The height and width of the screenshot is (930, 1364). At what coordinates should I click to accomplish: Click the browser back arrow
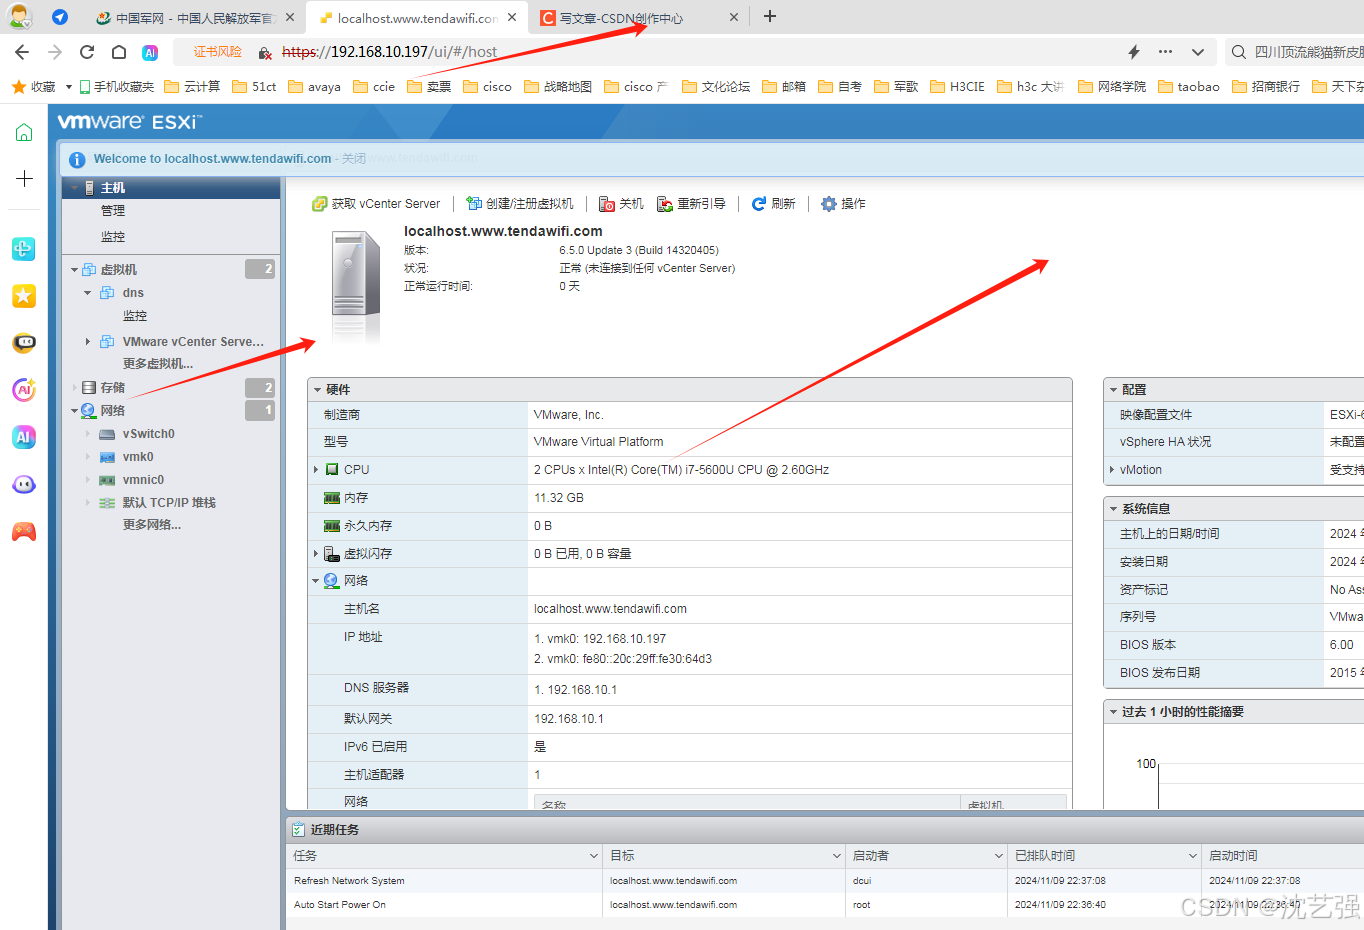tap(22, 52)
